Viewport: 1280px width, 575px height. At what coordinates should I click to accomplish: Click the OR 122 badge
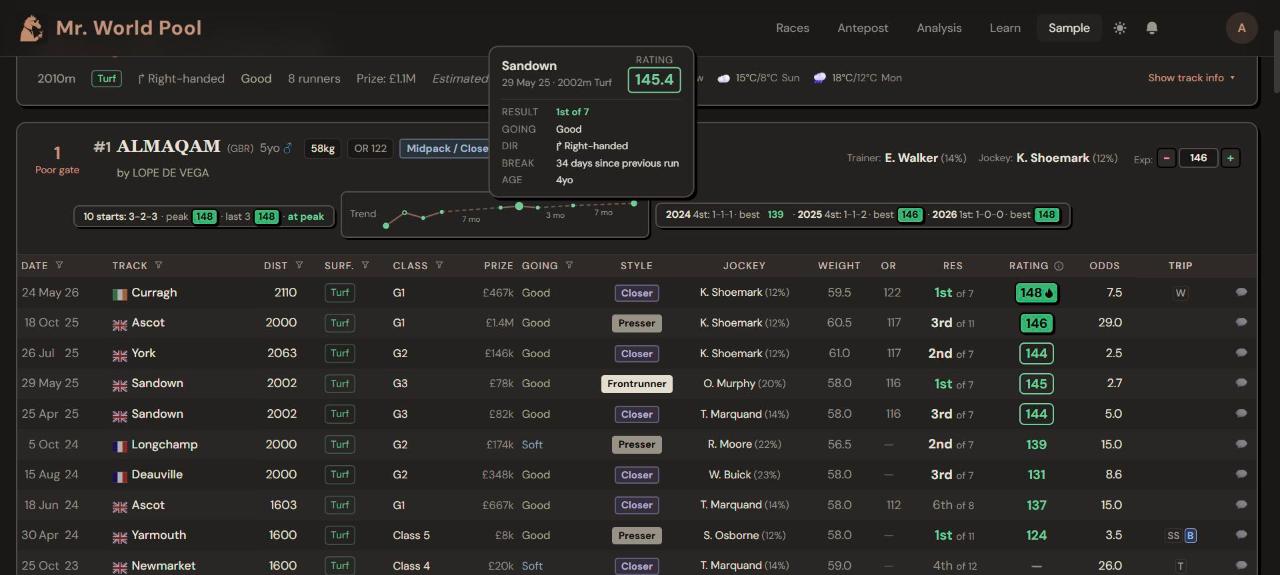point(370,148)
